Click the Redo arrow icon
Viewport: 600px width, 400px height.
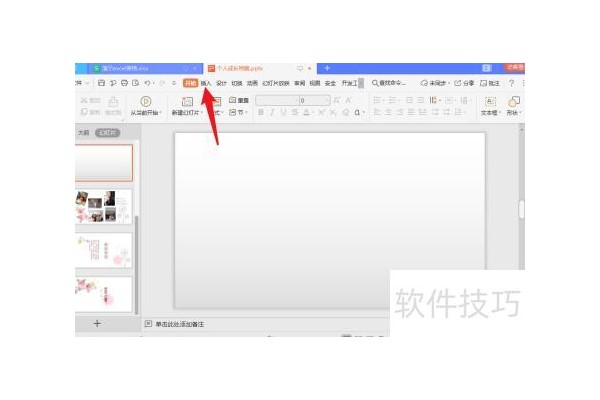tap(162, 83)
